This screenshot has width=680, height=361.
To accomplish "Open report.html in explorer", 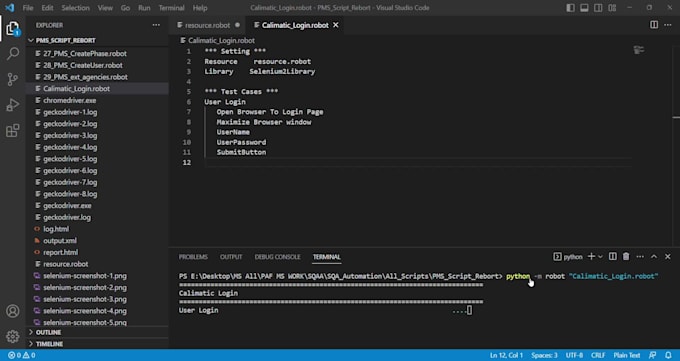I will [97, 252].
